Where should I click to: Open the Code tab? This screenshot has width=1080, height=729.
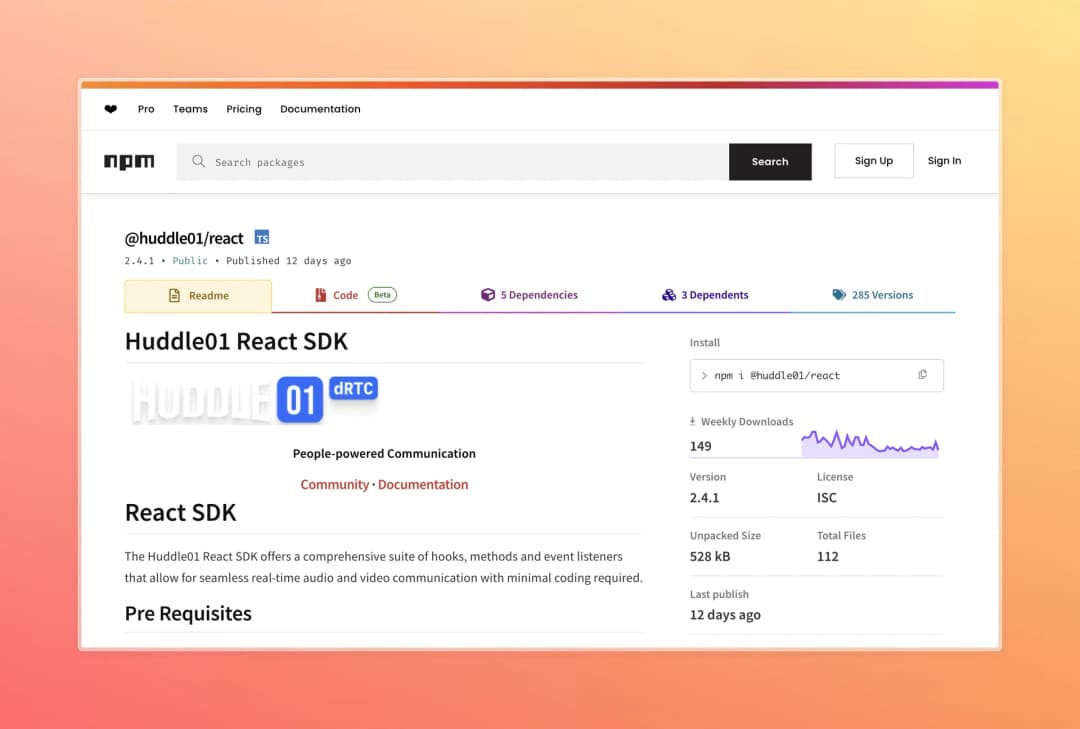pos(355,296)
